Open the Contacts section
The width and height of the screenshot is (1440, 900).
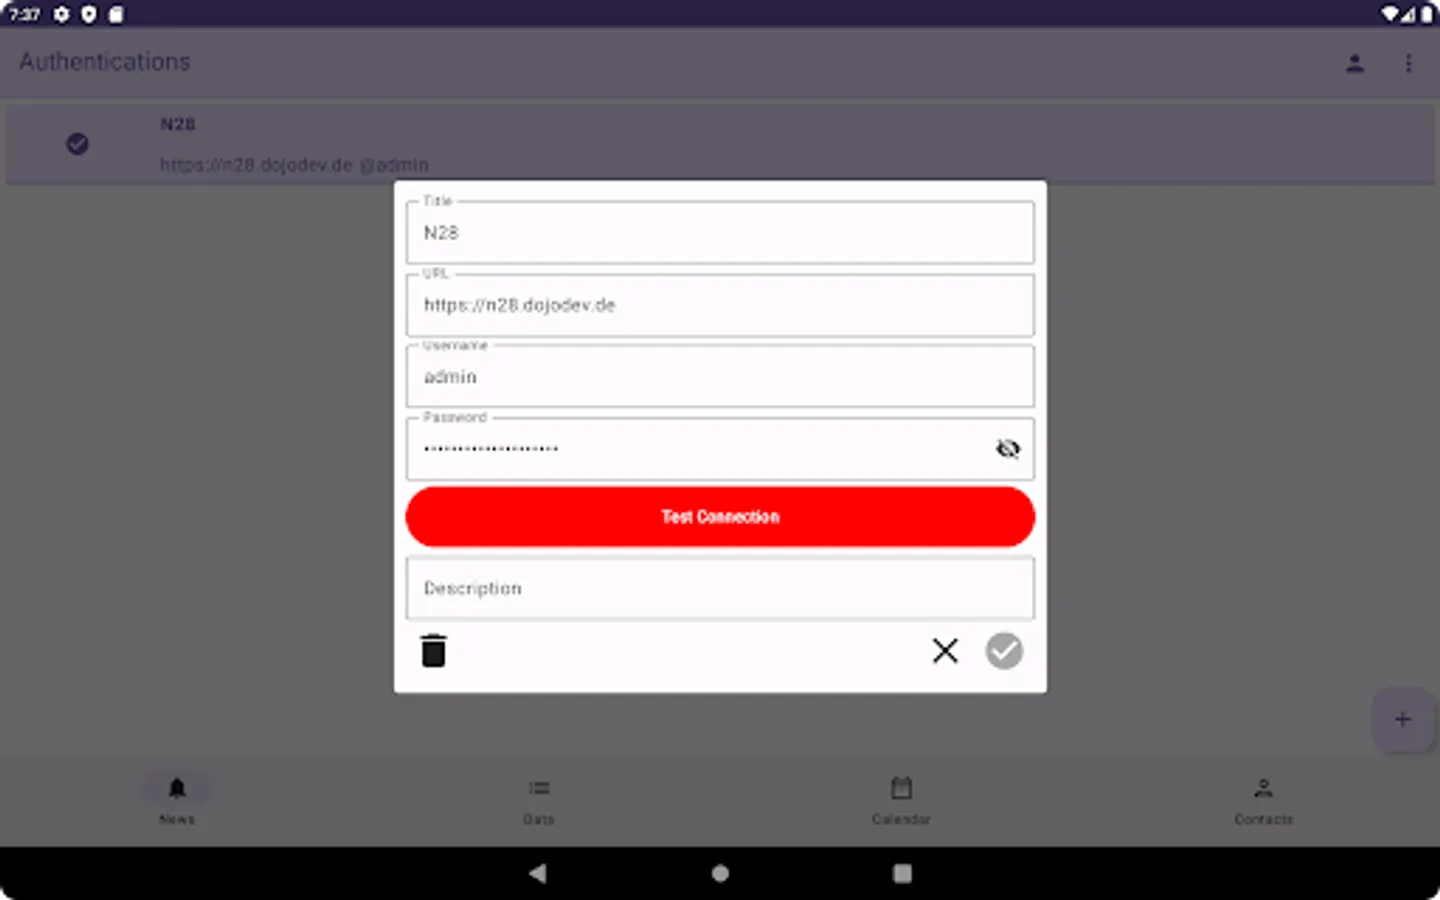click(x=1263, y=799)
